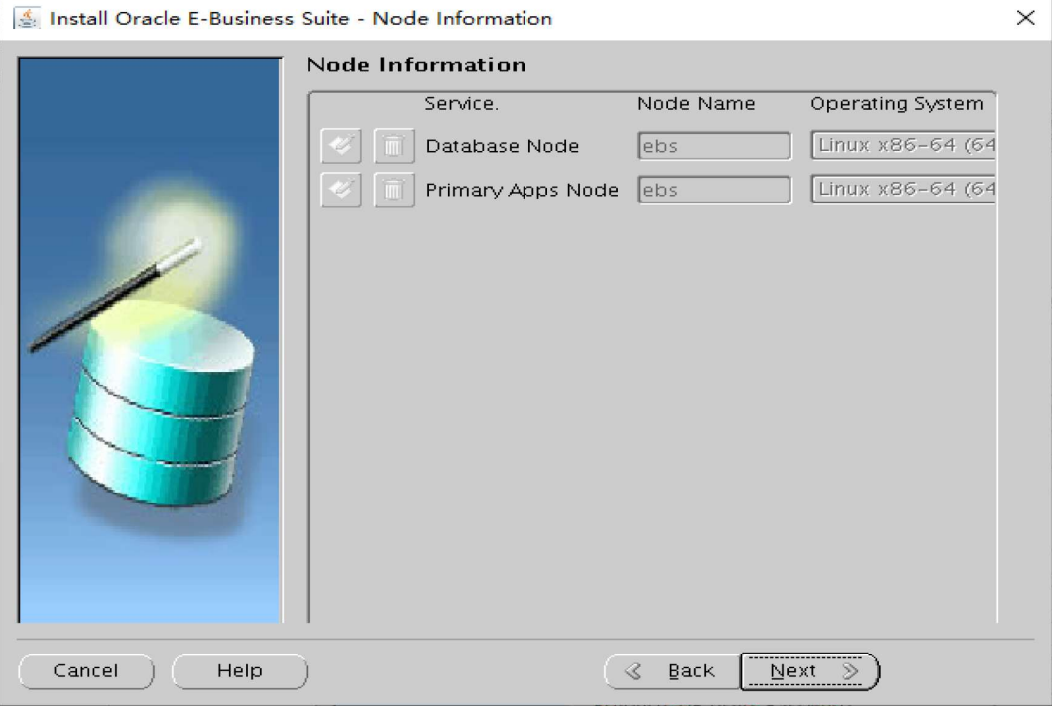Click the database wizard wand illustration
This screenshot has height=706, width=1052.
(x=150, y=340)
